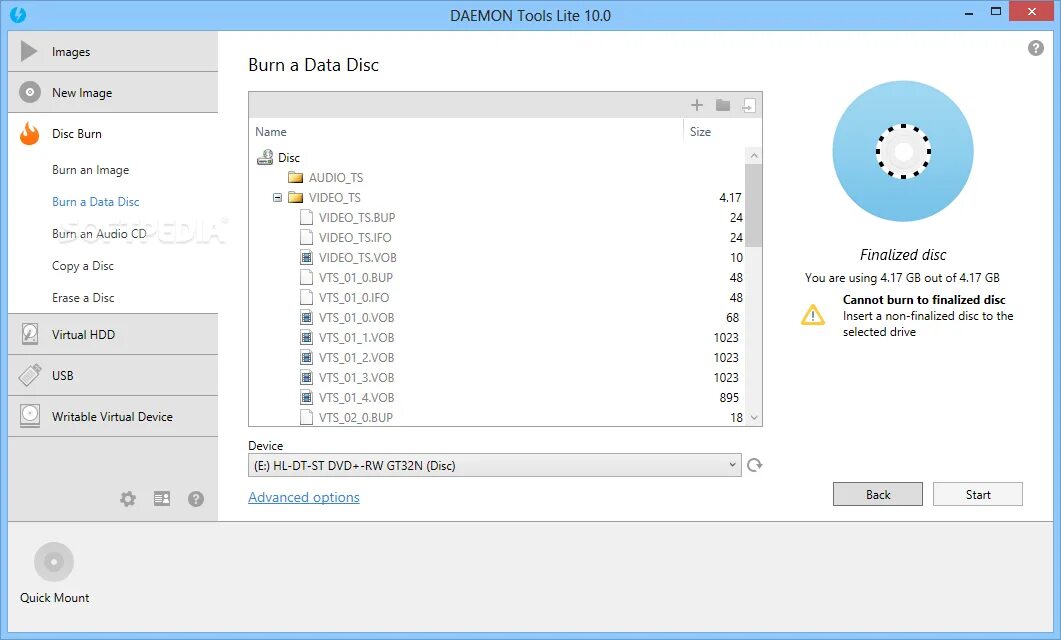Click the Quick Mount label
The width and height of the screenshot is (1061, 640).
54,597
